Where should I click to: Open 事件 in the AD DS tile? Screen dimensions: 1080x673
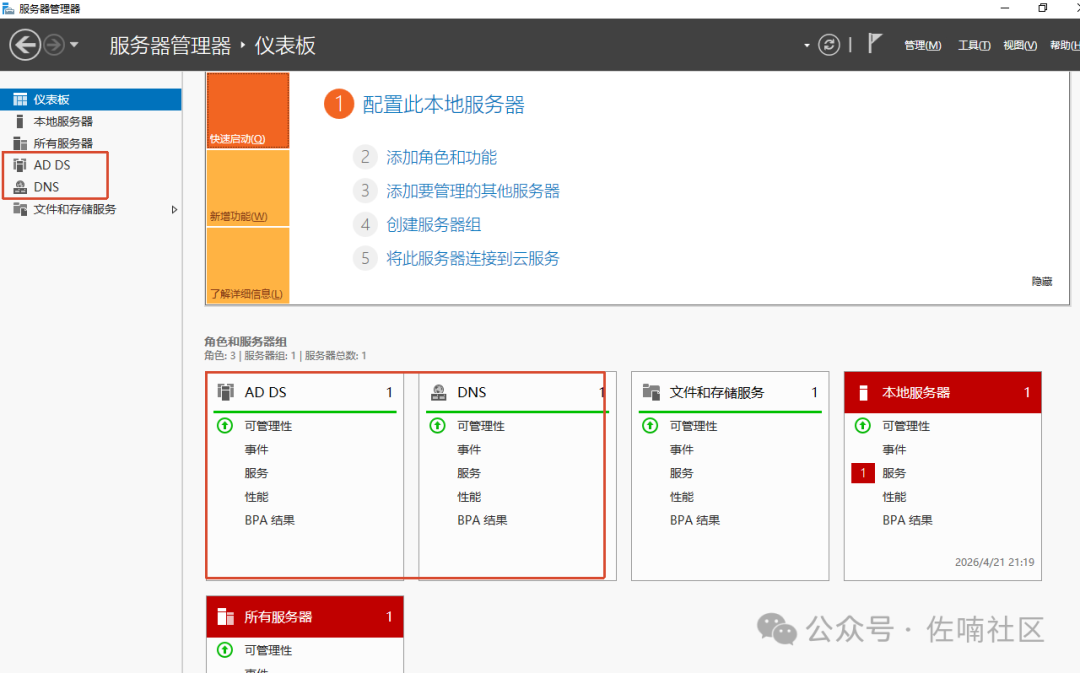pyautogui.click(x=256, y=450)
